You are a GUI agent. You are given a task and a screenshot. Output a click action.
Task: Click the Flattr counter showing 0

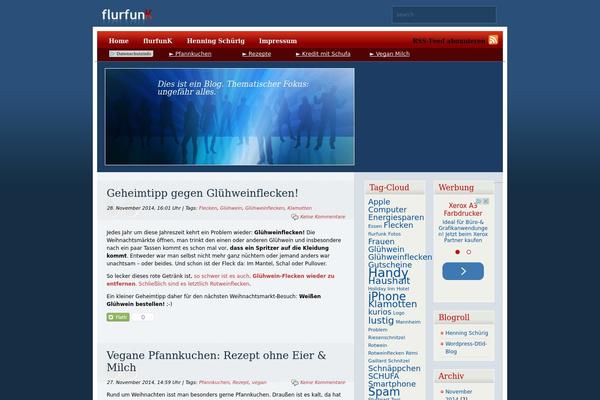tap(143, 317)
